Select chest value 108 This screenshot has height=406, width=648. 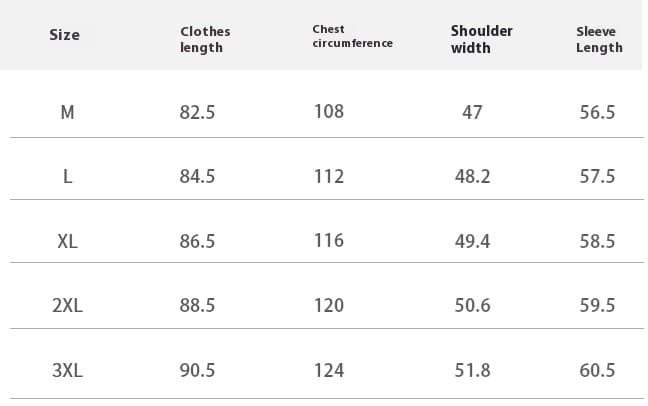329,112
